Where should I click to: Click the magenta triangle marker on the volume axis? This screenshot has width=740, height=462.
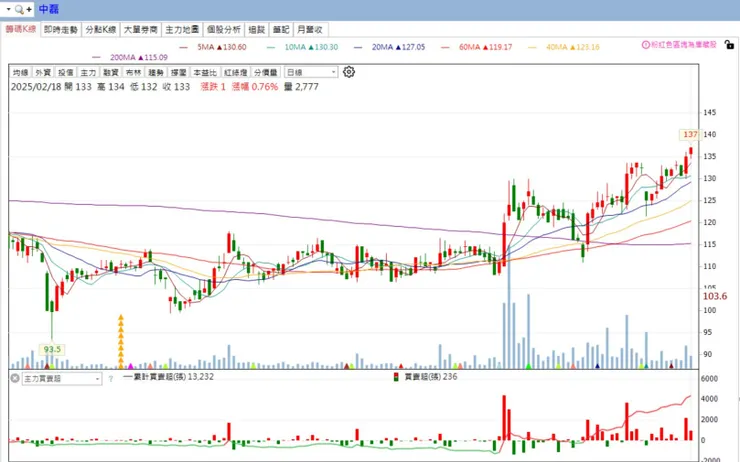pyautogui.click(x=131, y=366)
